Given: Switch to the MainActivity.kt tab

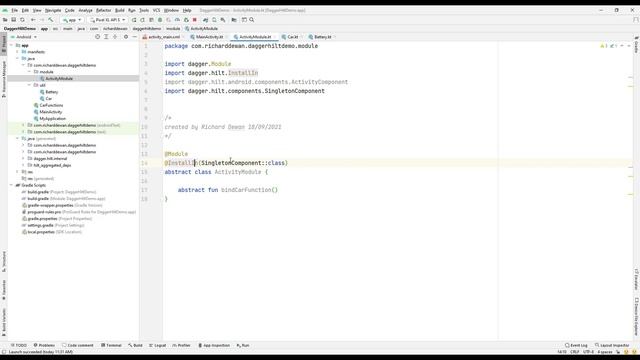Looking at the screenshot, I should click(x=207, y=37).
